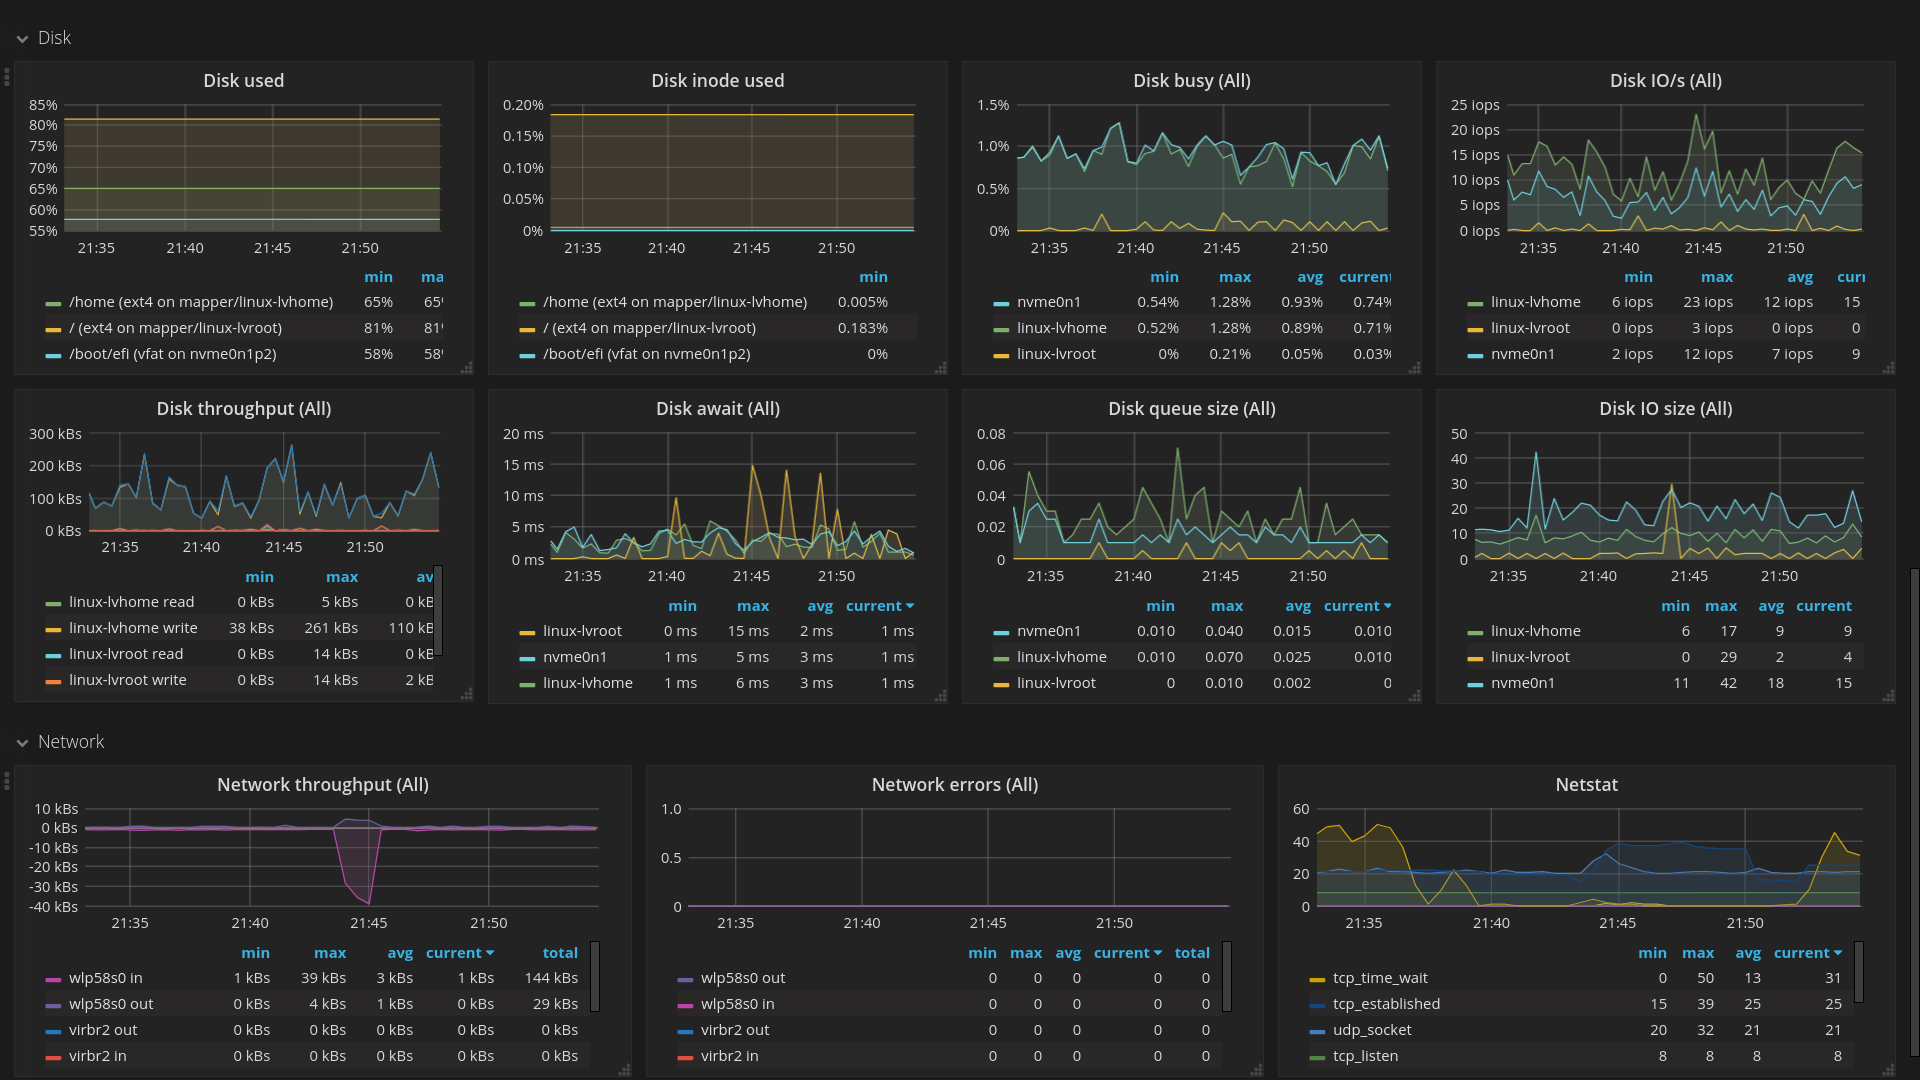Open Disk IO/s (All) panel title menu
Image resolution: width=1920 pixels, height=1080 pixels.
coord(1665,81)
